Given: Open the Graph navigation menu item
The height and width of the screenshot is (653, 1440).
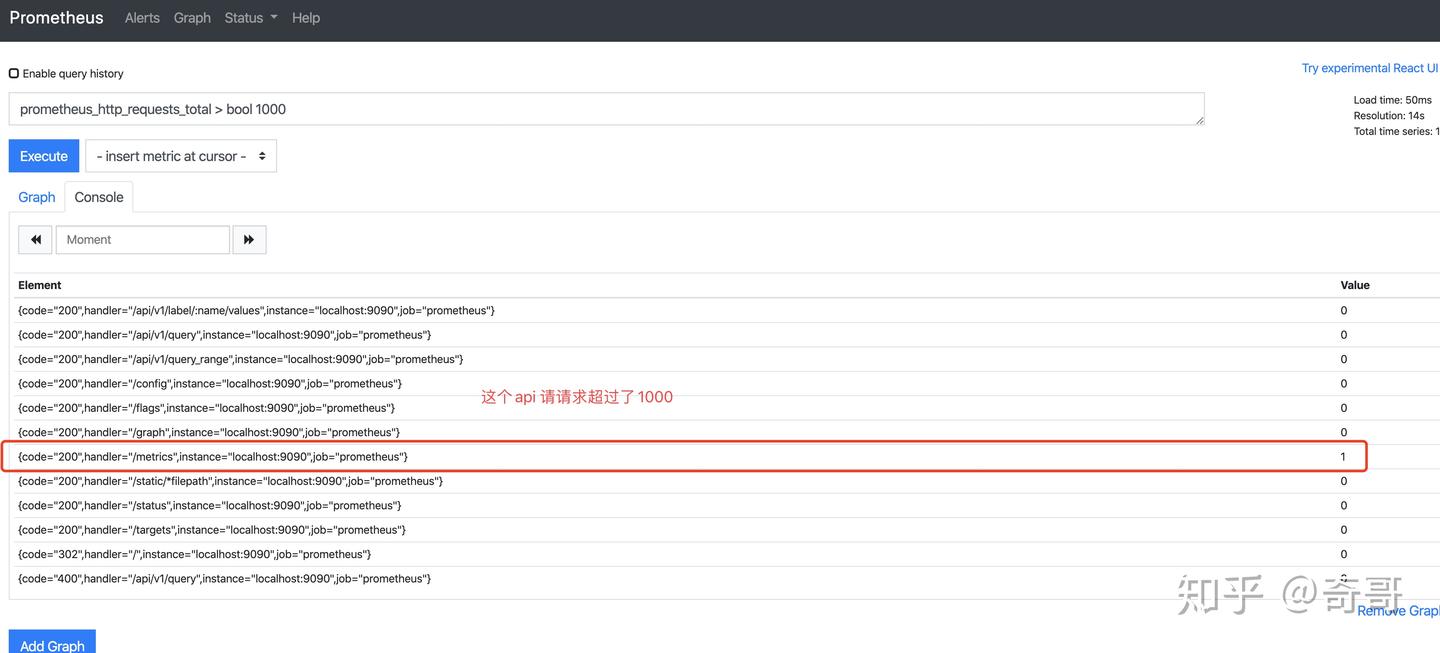Looking at the screenshot, I should [192, 17].
